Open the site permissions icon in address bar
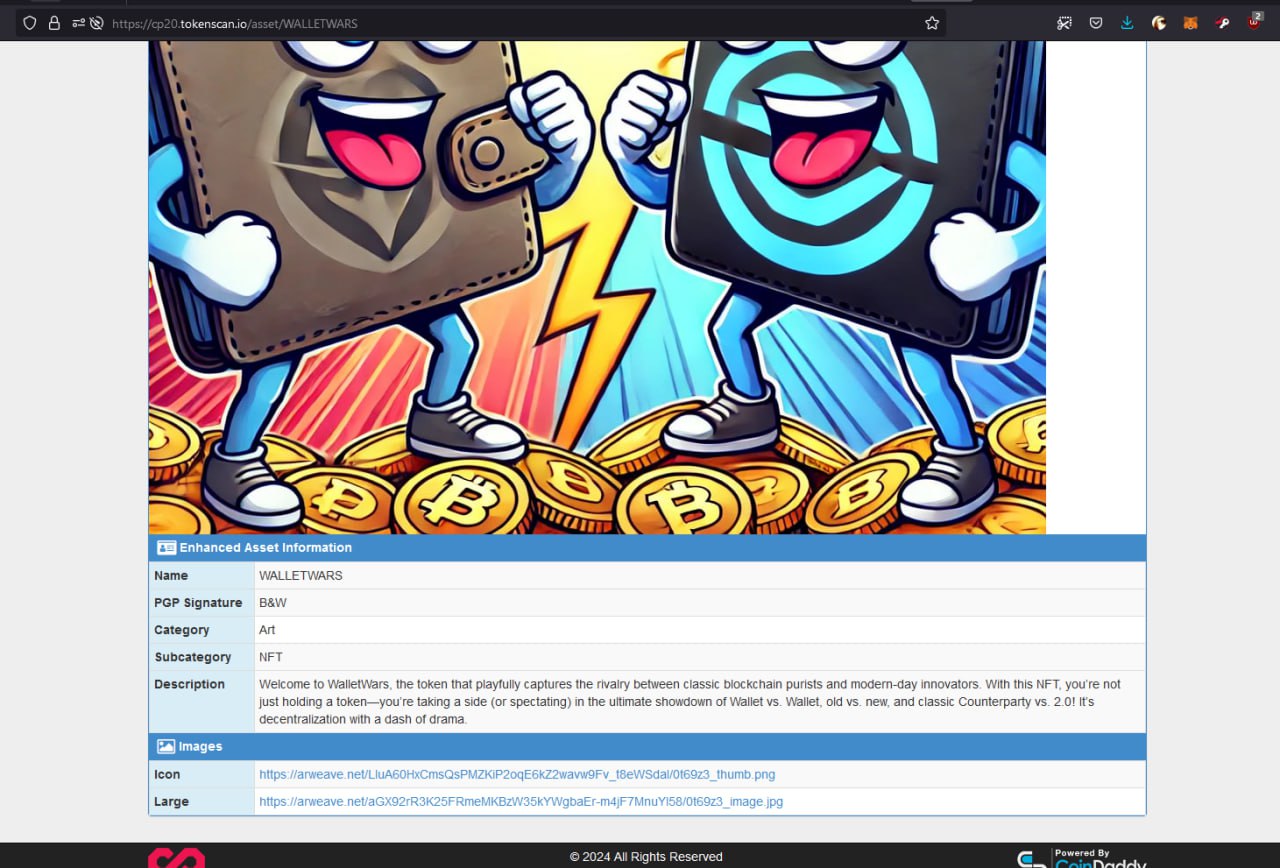The image size is (1280, 868). (79, 23)
